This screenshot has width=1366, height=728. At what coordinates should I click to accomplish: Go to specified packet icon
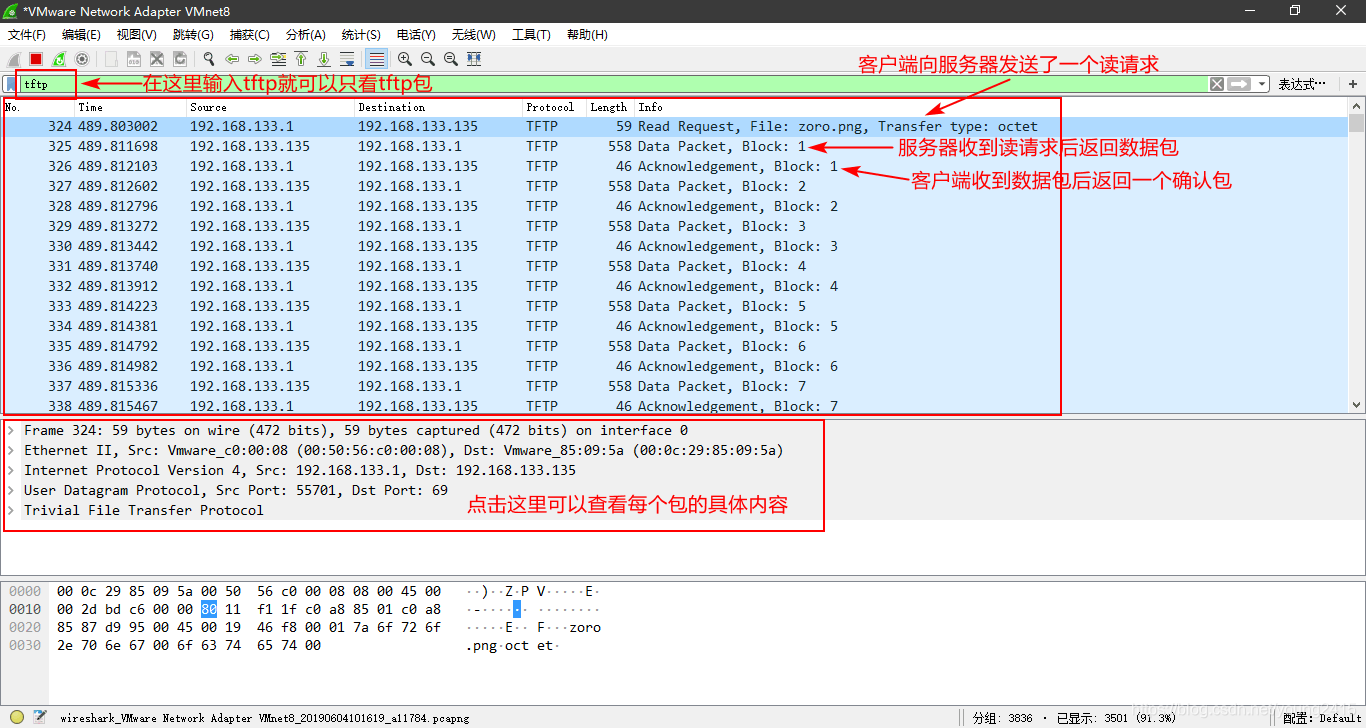(x=278, y=59)
